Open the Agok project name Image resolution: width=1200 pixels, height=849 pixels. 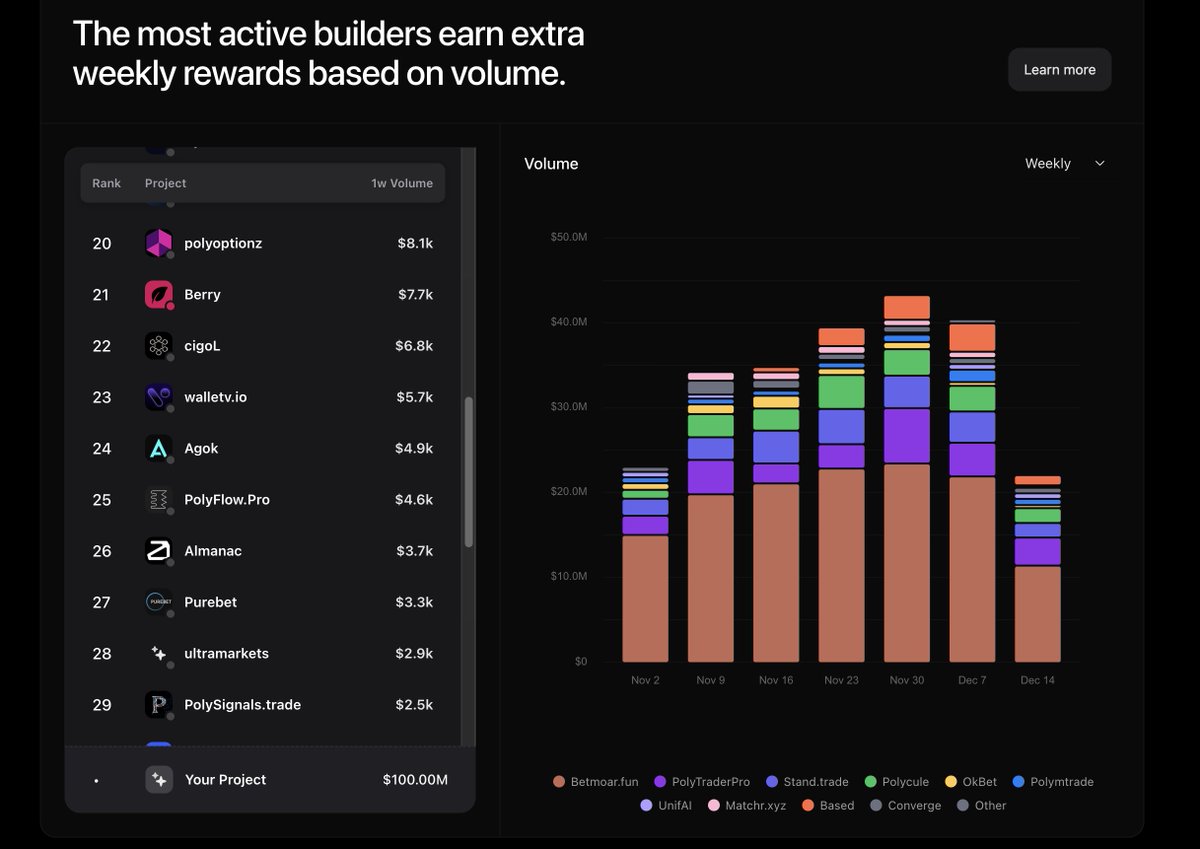201,448
